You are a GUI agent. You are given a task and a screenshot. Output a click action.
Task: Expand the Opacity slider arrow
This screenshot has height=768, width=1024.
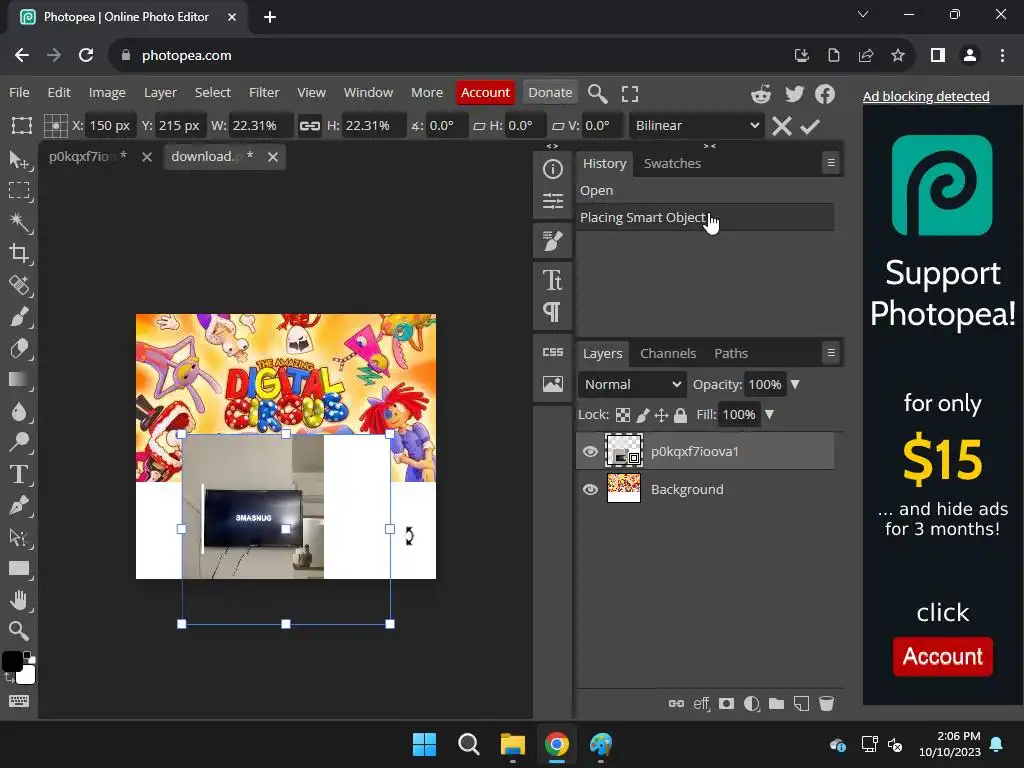(795, 385)
